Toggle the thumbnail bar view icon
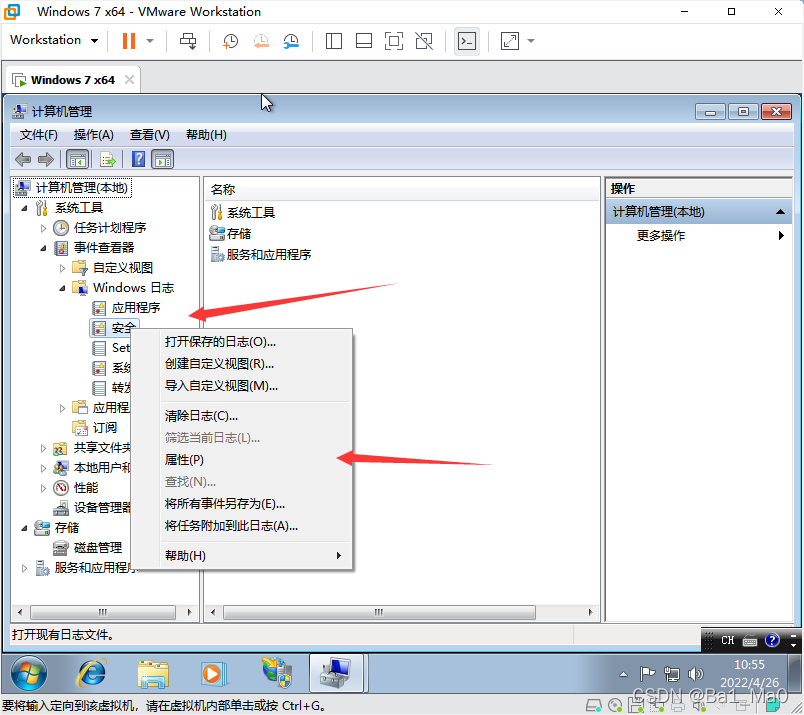 point(364,41)
